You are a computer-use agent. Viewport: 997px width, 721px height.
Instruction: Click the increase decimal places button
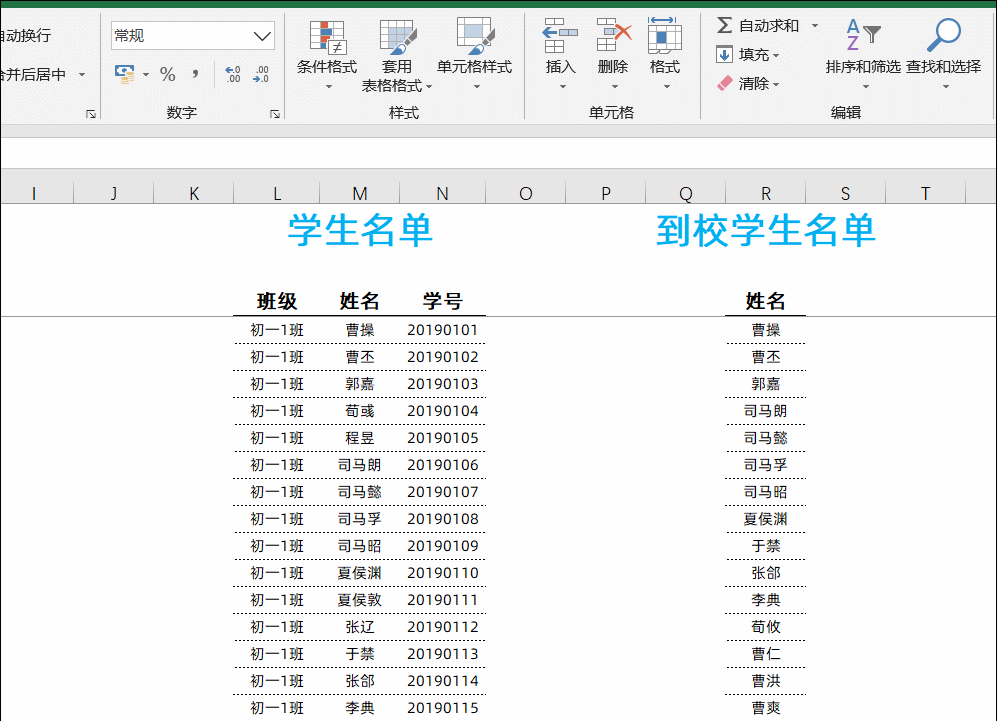coord(233,75)
